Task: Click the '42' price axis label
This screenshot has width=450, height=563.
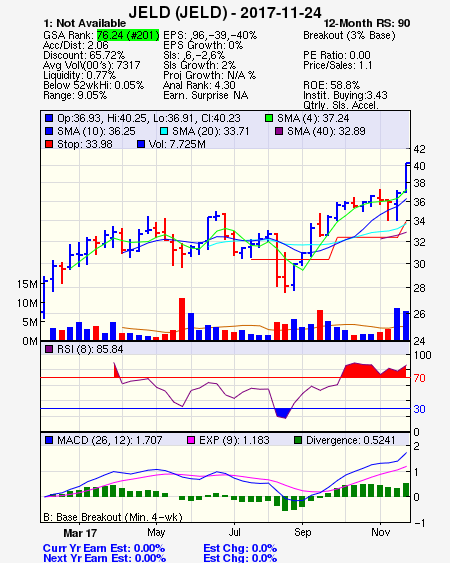Action: coord(419,149)
